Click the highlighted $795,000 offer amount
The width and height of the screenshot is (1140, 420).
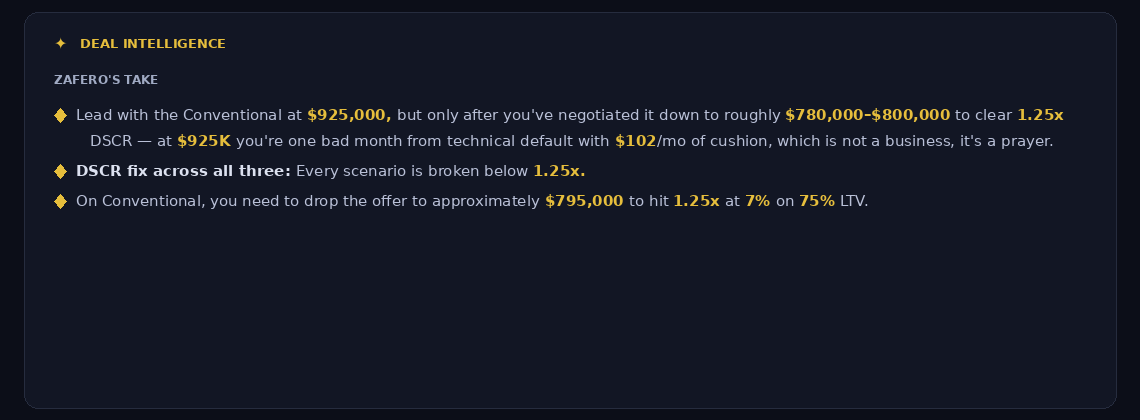pyautogui.click(x=584, y=202)
